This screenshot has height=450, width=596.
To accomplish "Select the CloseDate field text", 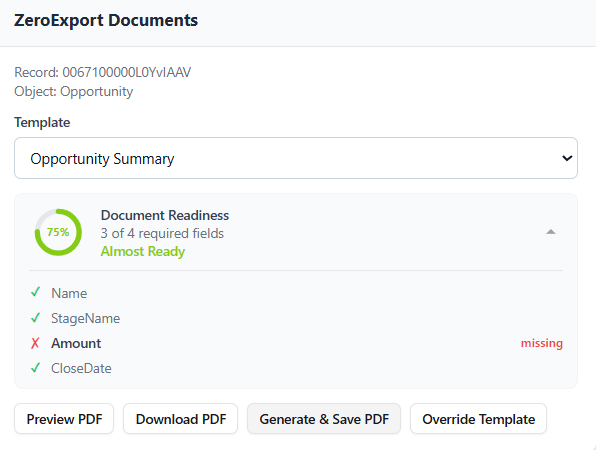I will tap(81, 368).
